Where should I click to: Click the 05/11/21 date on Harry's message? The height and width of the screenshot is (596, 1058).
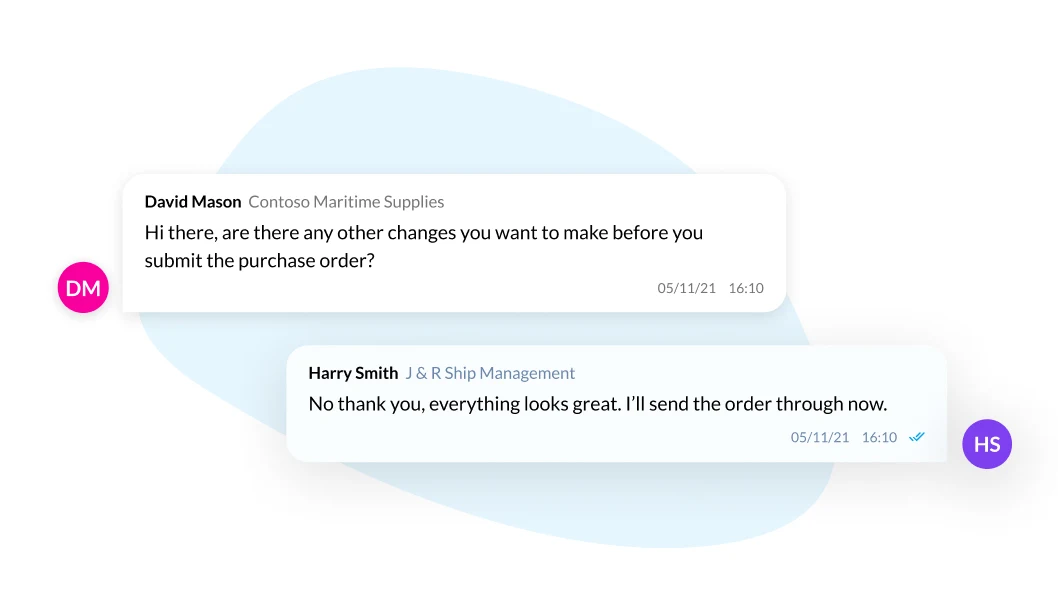[x=820, y=437]
